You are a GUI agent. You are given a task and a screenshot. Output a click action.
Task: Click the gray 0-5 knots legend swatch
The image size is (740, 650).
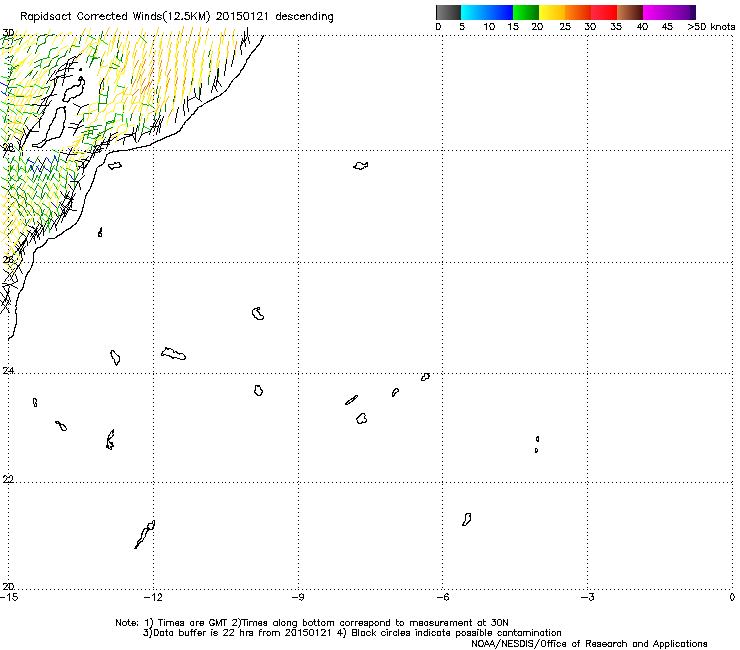click(448, 12)
